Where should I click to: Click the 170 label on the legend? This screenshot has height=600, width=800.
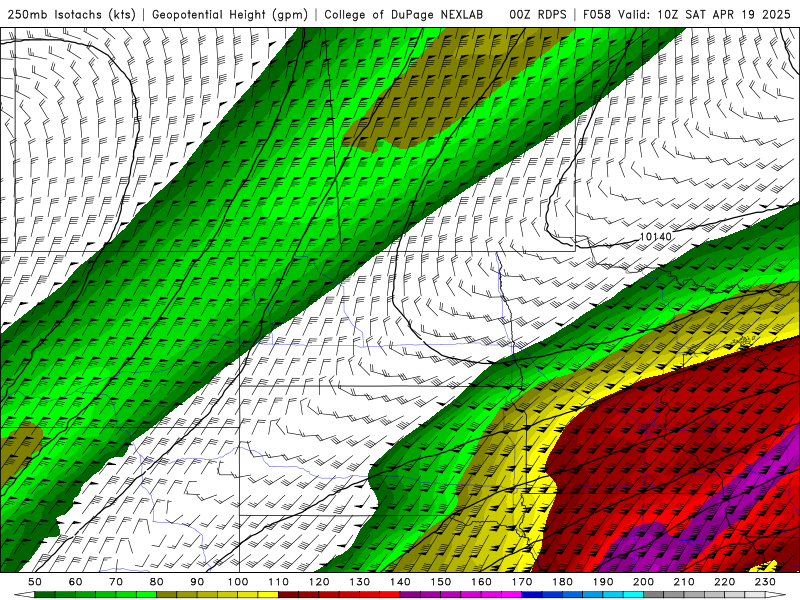(522, 582)
